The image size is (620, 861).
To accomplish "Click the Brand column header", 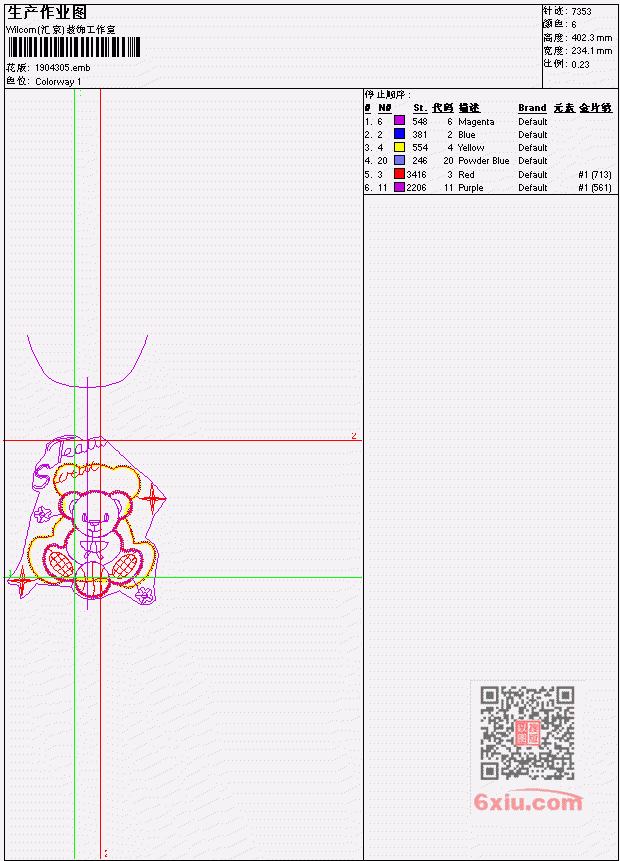I will 532,108.
